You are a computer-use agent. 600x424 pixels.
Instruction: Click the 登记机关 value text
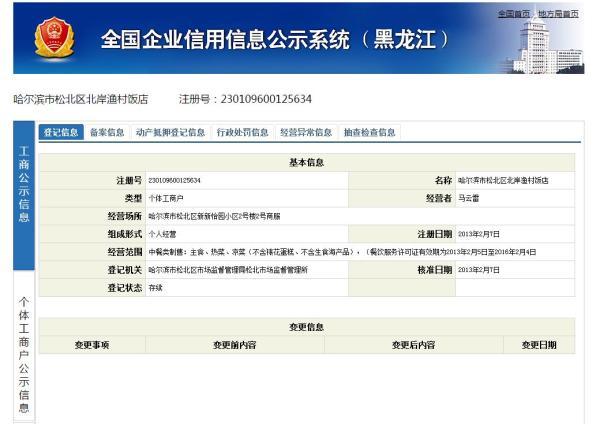[228, 270]
